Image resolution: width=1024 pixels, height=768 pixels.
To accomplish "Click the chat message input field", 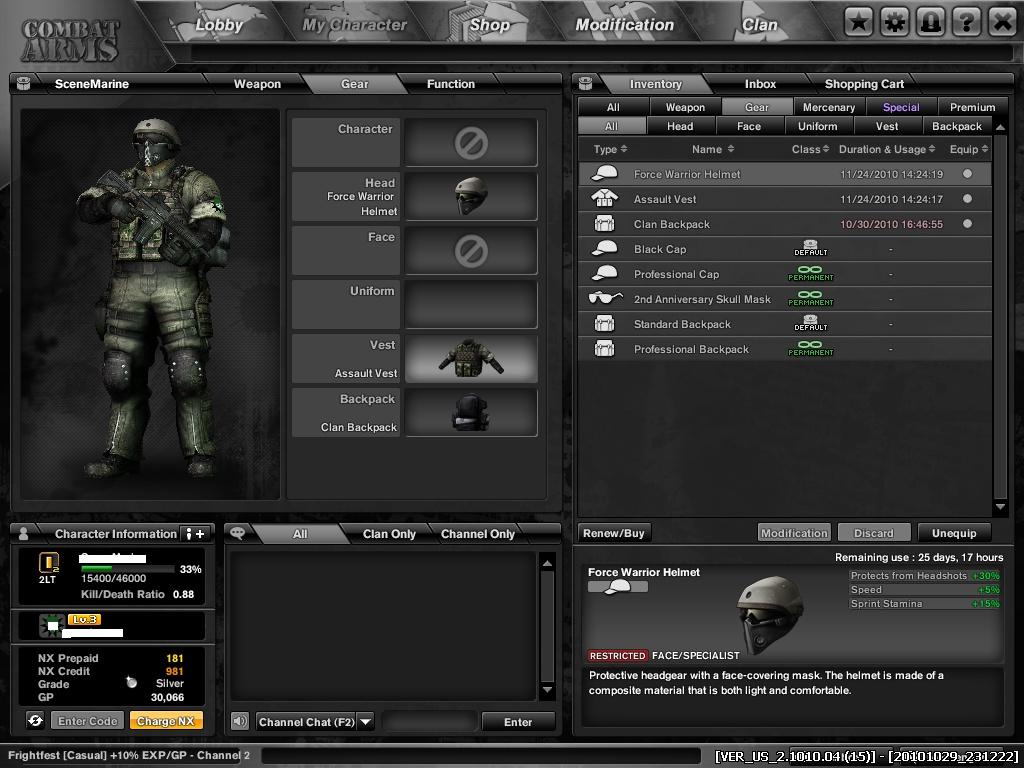I will [x=429, y=722].
